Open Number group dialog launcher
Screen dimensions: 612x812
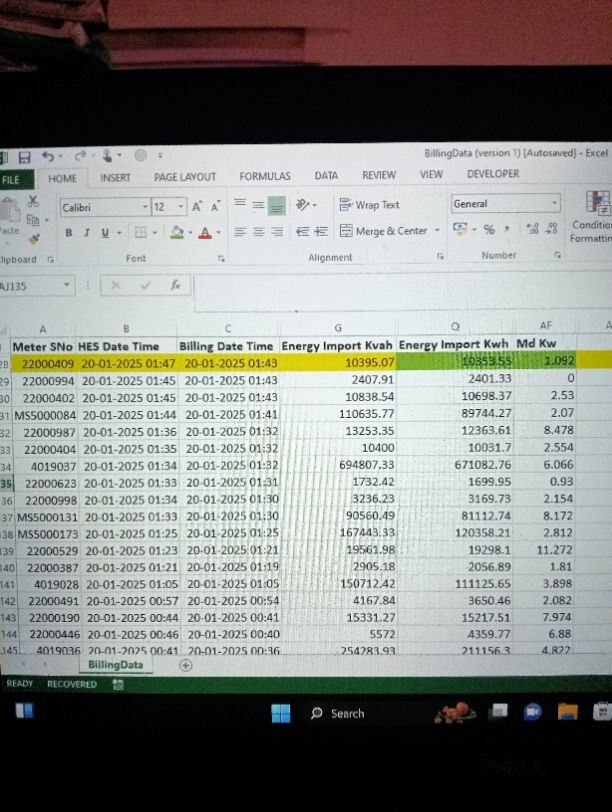point(558,255)
